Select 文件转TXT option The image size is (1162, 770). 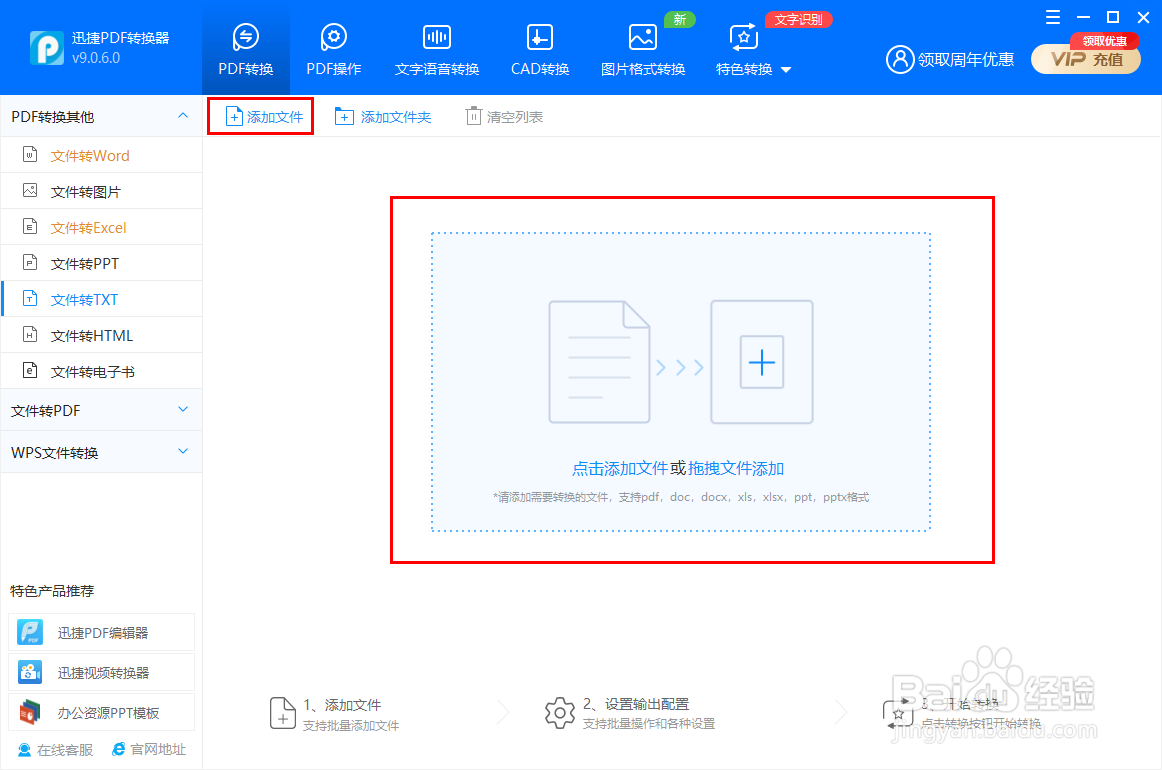tap(101, 299)
